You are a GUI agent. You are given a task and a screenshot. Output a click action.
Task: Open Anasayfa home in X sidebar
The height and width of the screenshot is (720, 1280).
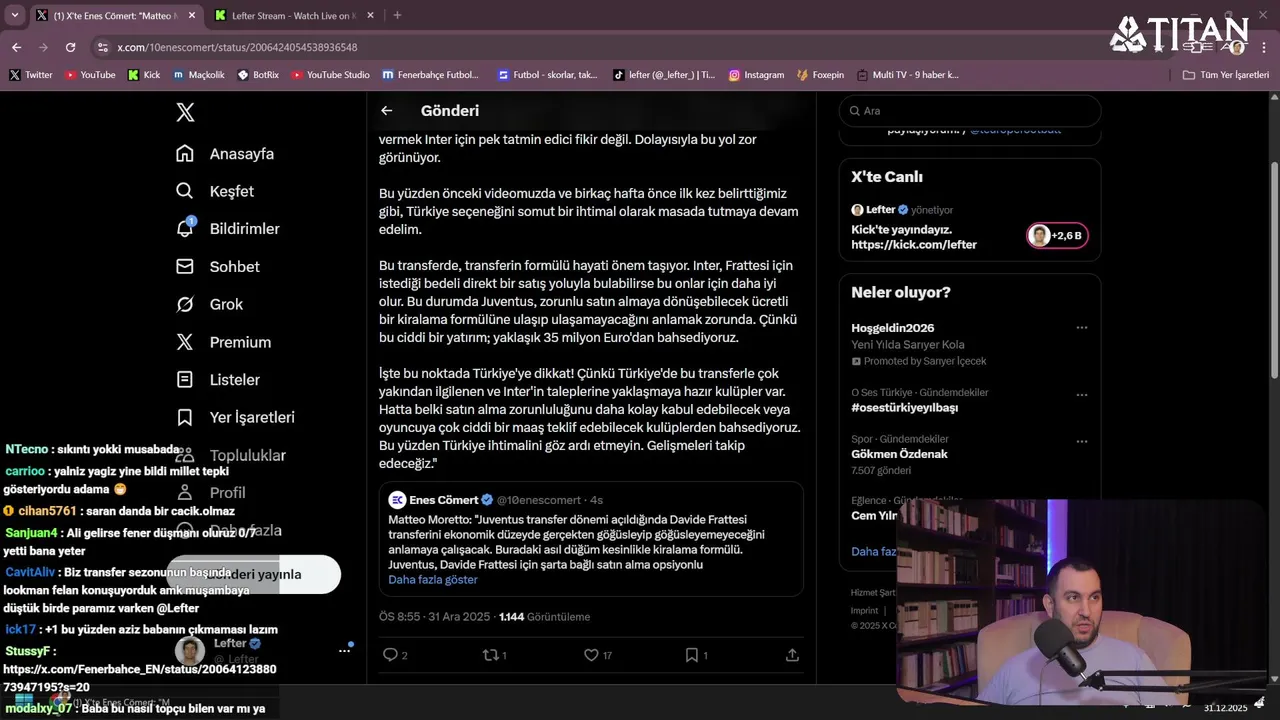(x=225, y=154)
